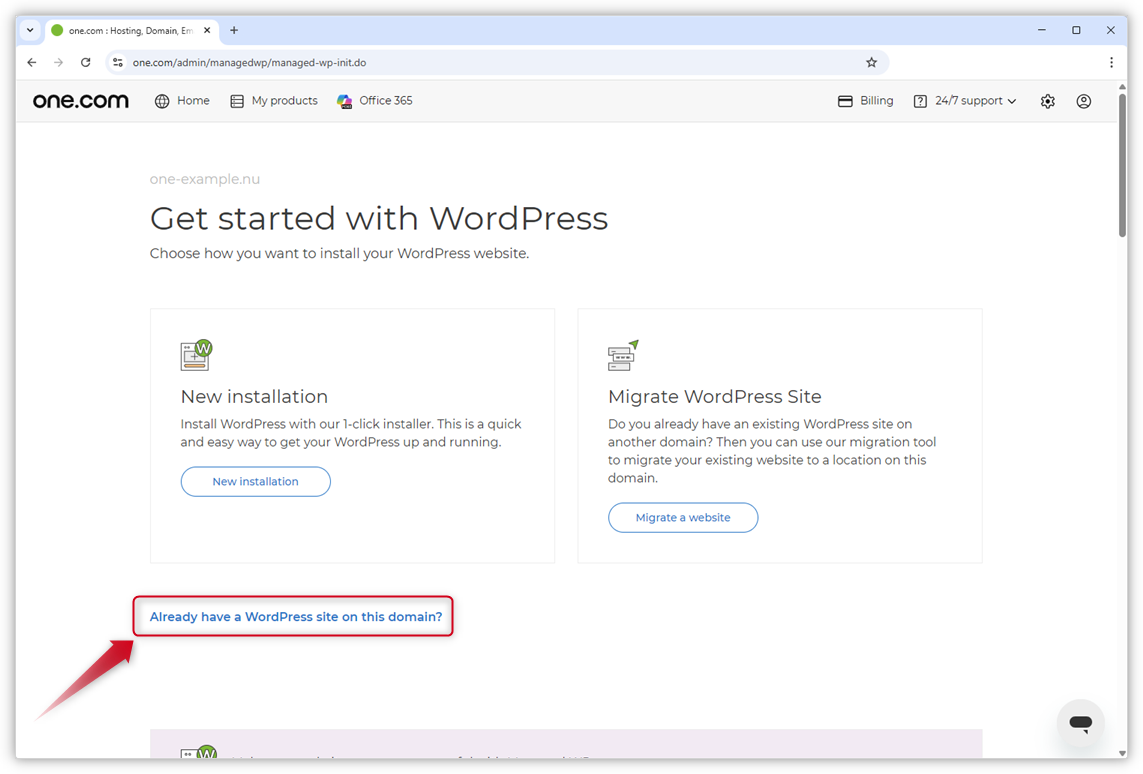Click the Billing card icon
Screen dimensions: 1143x774
[845, 101]
